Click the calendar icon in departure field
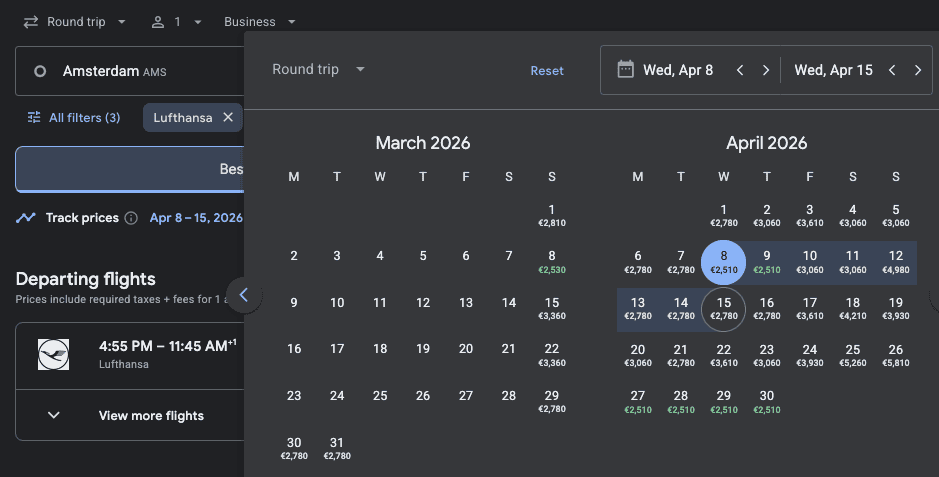 626,70
